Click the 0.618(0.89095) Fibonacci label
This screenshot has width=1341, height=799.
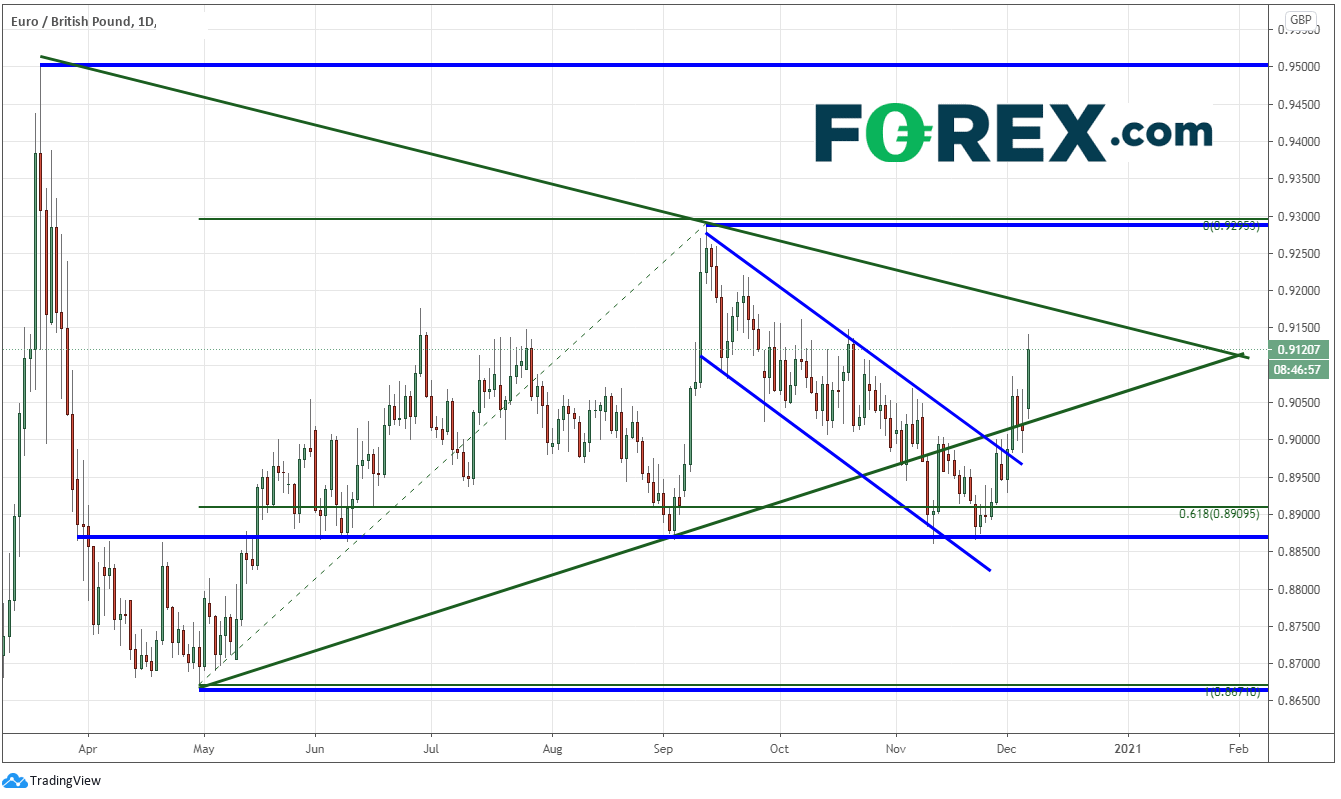pos(1221,514)
